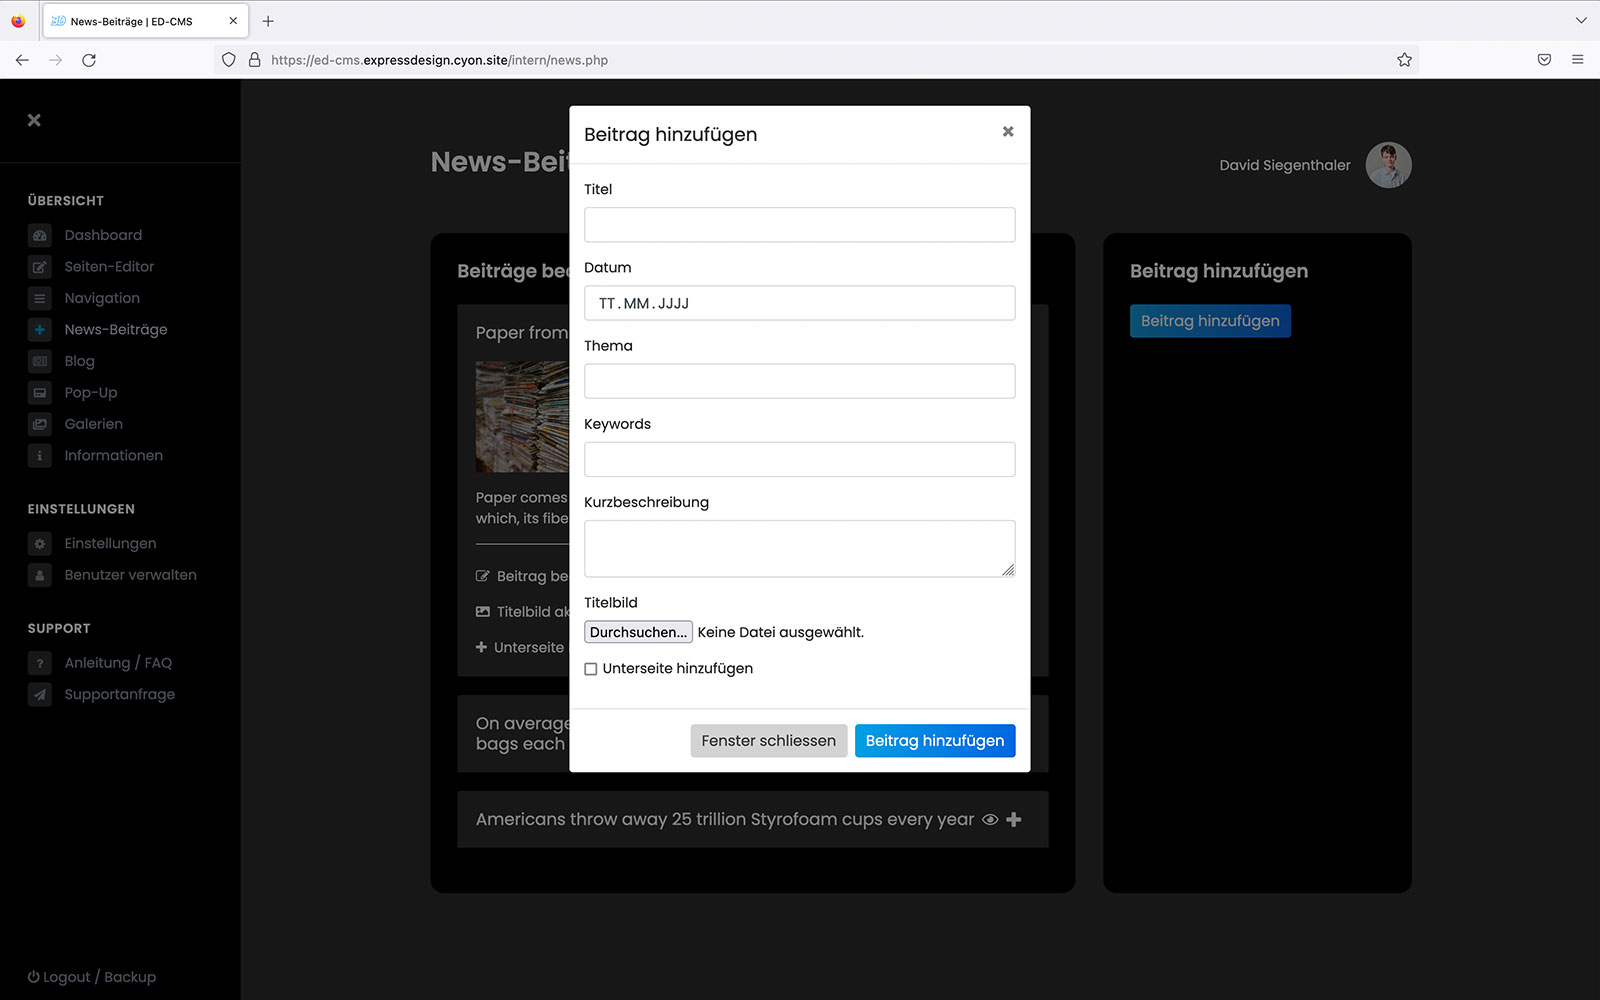This screenshot has height=1000, width=1600.
Task: Click the Seiten-Editor pencil icon
Action: pyautogui.click(x=40, y=267)
